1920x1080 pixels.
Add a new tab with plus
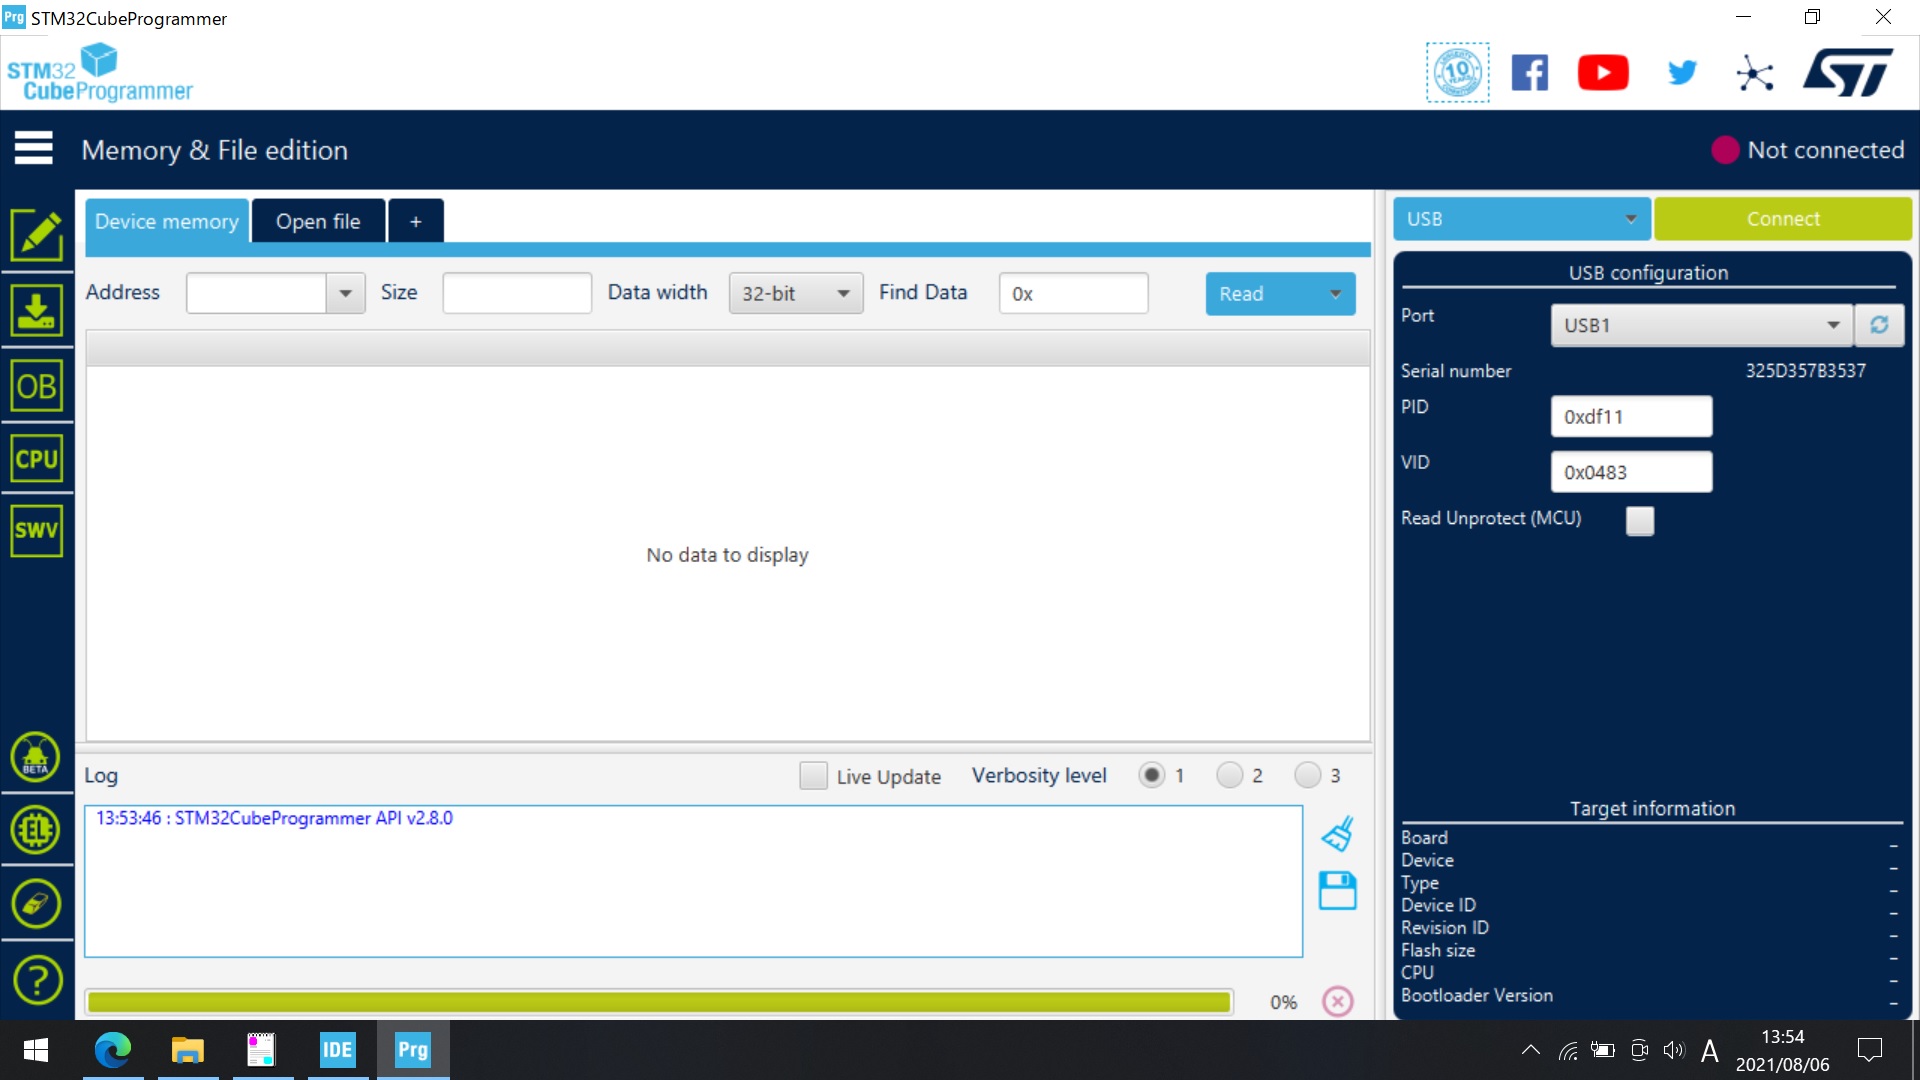tap(416, 221)
